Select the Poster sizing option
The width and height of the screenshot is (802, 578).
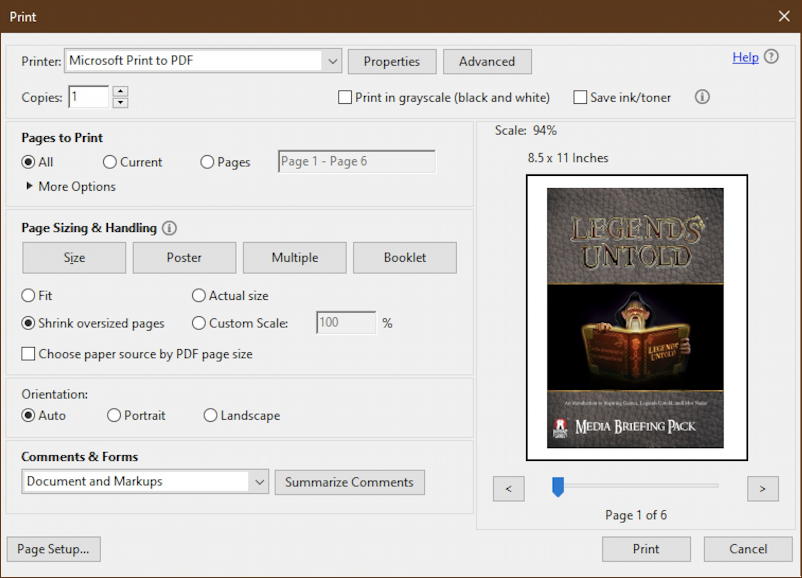click(x=184, y=257)
